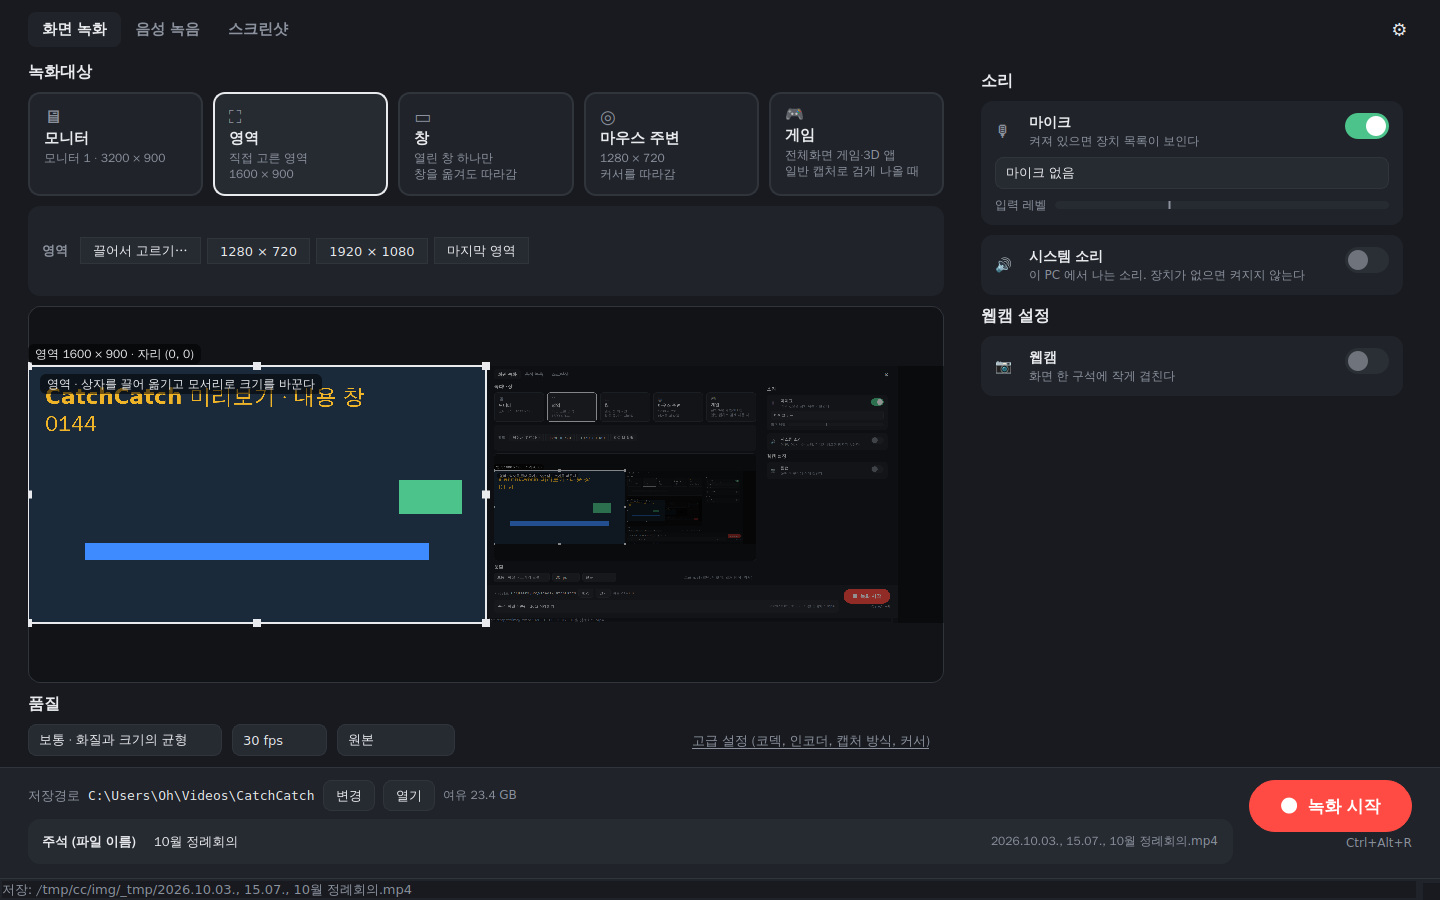Click 열기 to open save folder
The height and width of the screenshot is (900, 1440).
pos(409,796)
